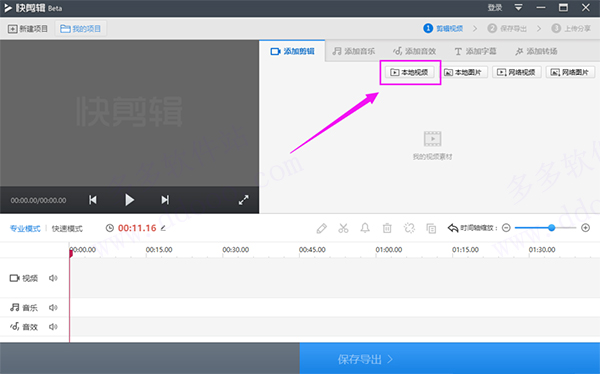Adjust the 时间轴缩放 zoom slider handle
Image resolution: width=600 pixels, height=374 pixels.
[x=551, y=228]
